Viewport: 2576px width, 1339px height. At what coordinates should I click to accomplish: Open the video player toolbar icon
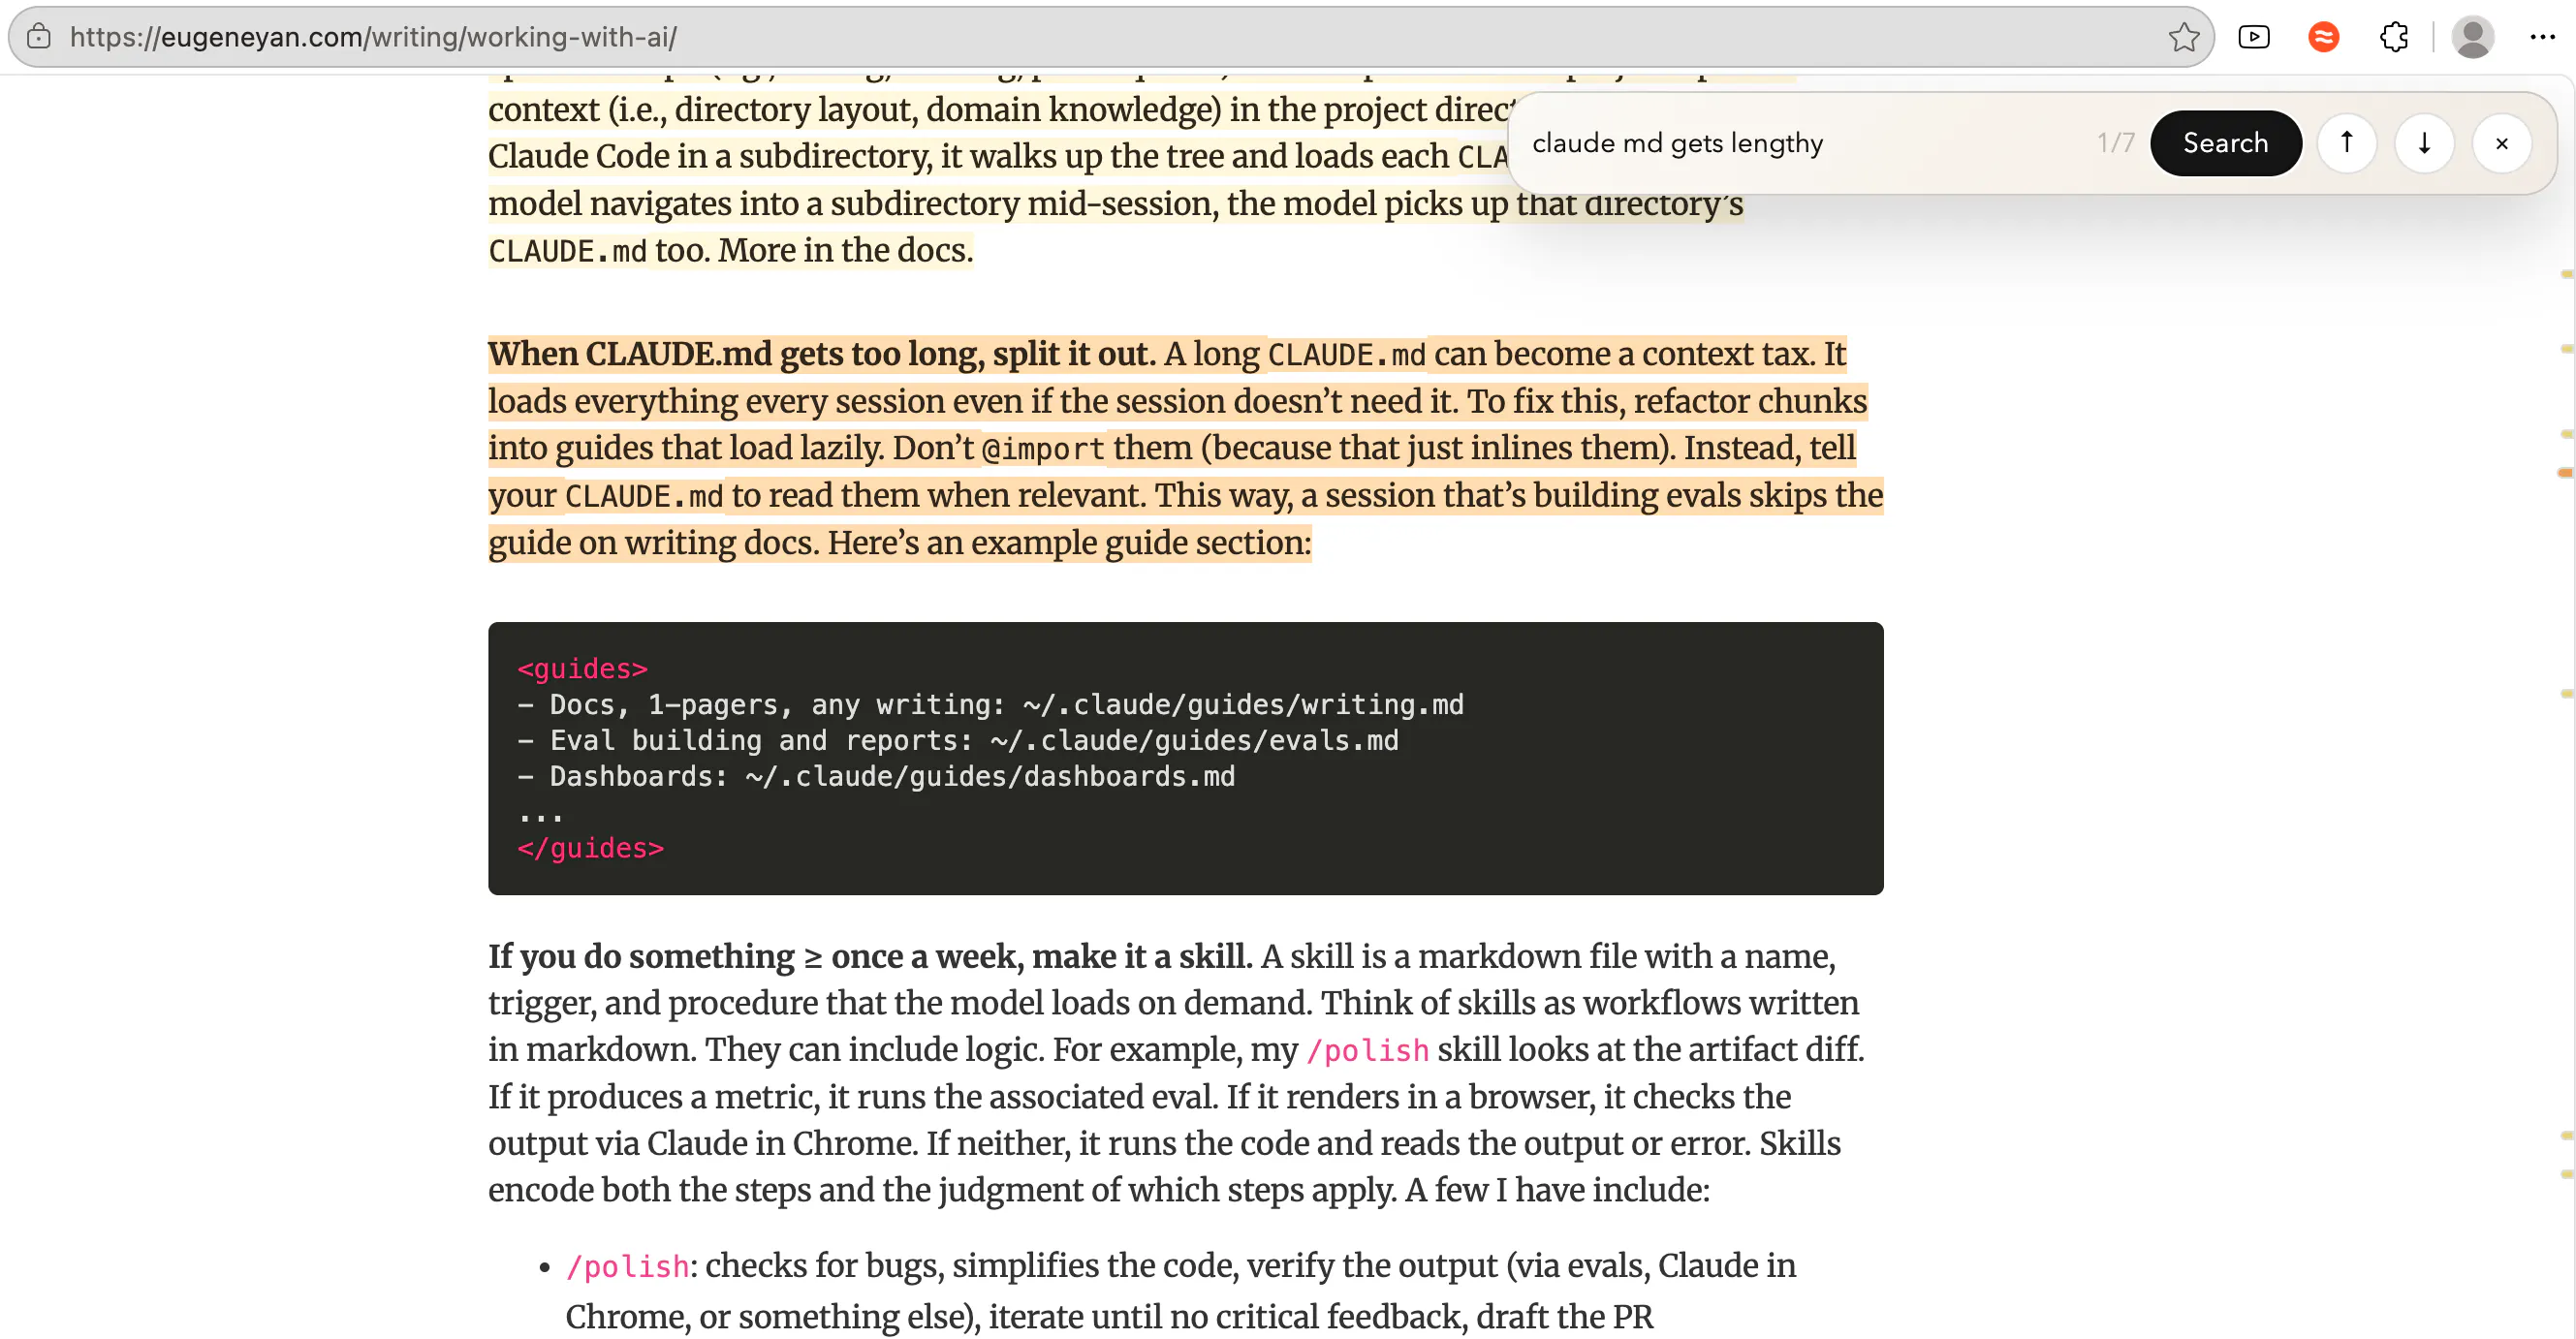(2254, 37)
